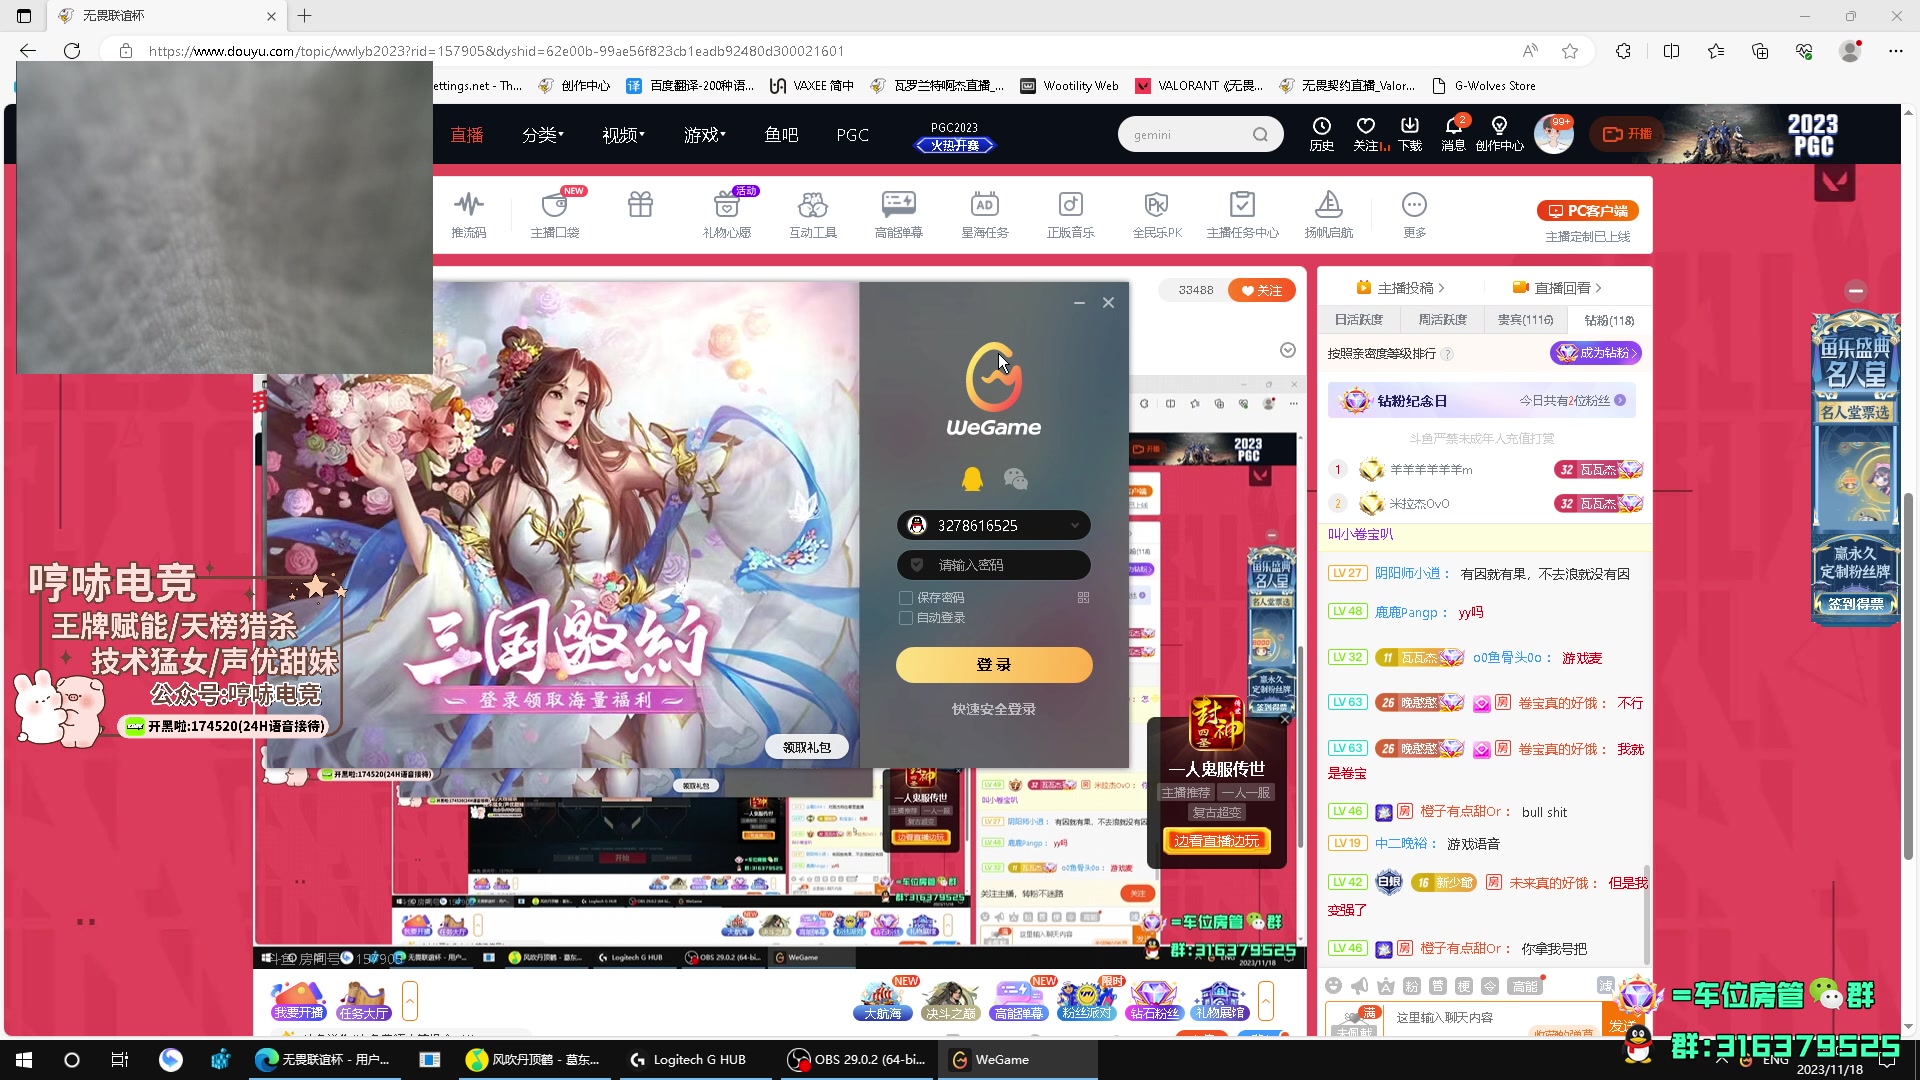
Task: Select QQ penguin login icon
Action: point(972,479)
